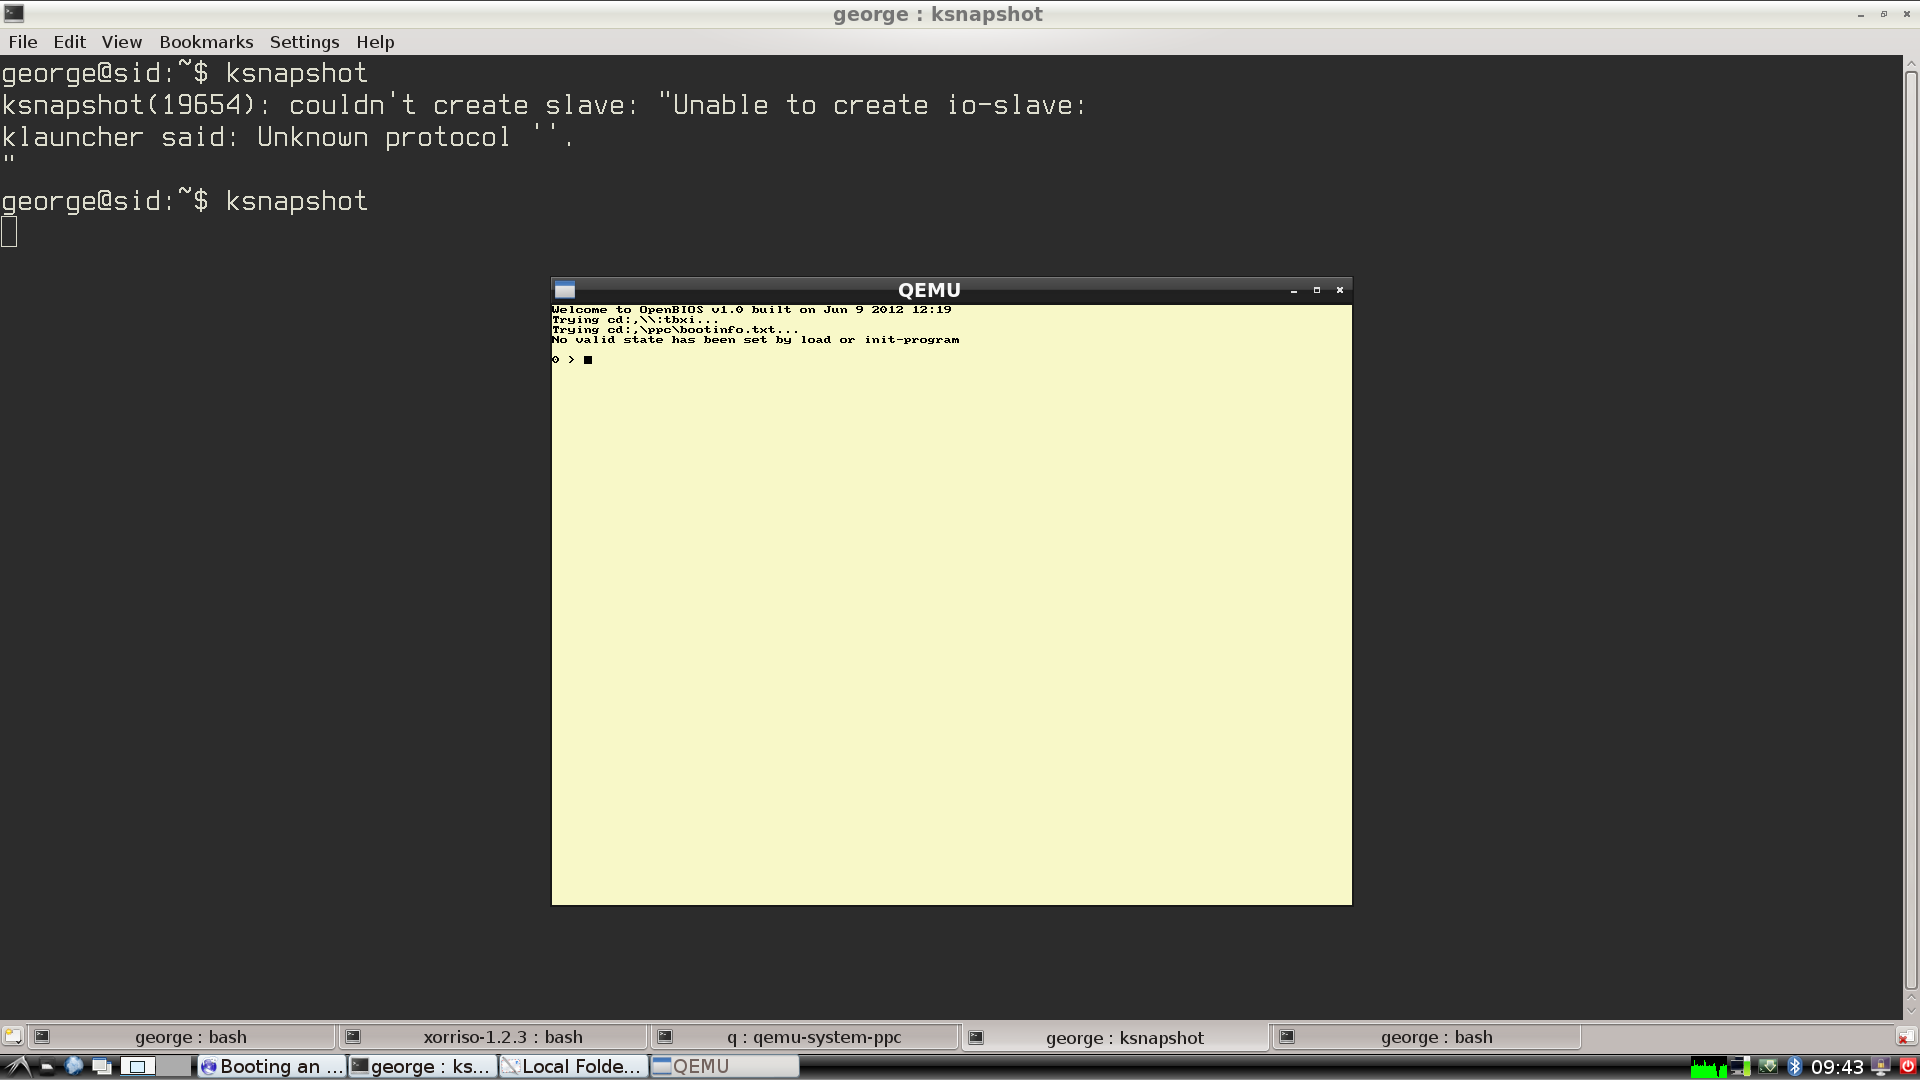Click the QEMU OpenBIOS prompt cursor

coord(588,360)
